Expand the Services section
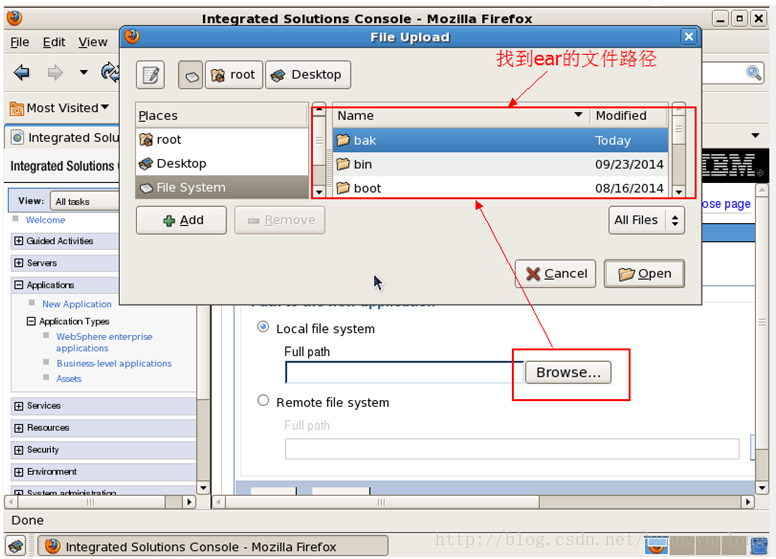 click(x=18, y=406)
